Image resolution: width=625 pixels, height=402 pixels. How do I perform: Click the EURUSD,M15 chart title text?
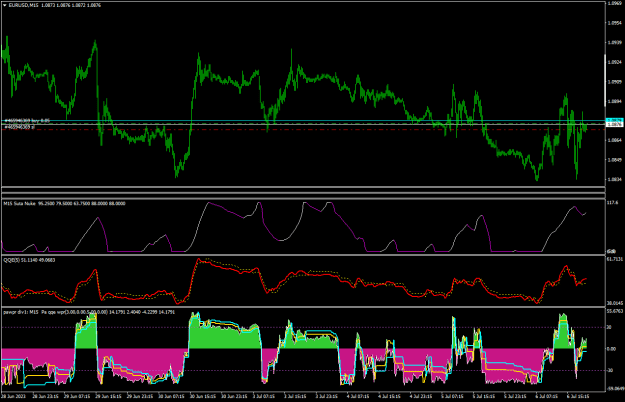coord(23,6)
